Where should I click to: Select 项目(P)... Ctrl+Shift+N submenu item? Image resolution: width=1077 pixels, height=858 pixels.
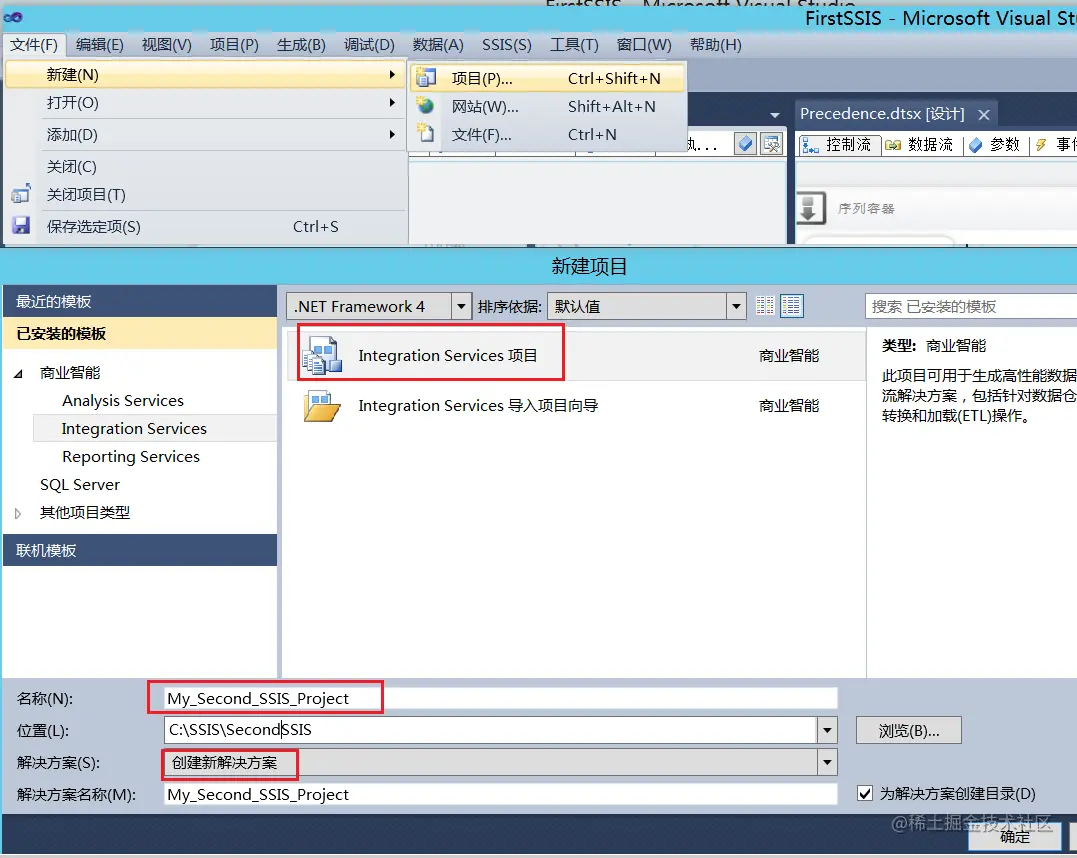pos(547,78)
